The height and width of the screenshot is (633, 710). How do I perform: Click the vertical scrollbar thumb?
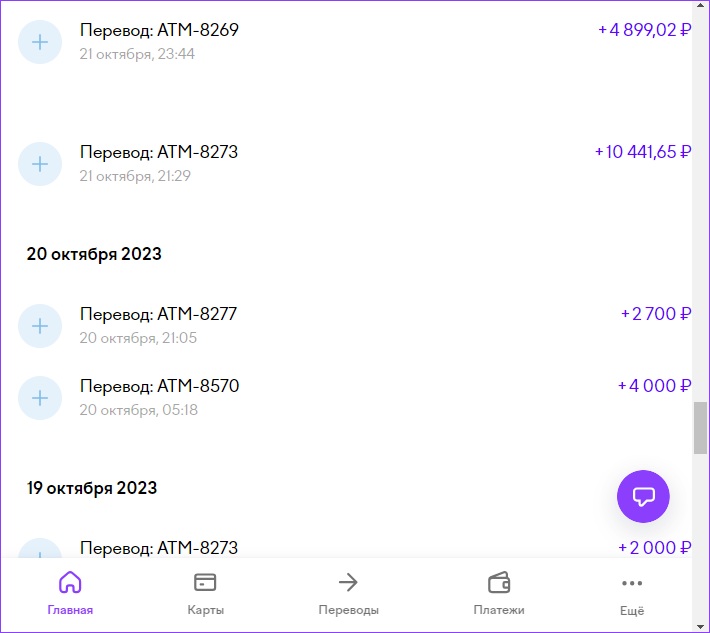click(700, 427)
